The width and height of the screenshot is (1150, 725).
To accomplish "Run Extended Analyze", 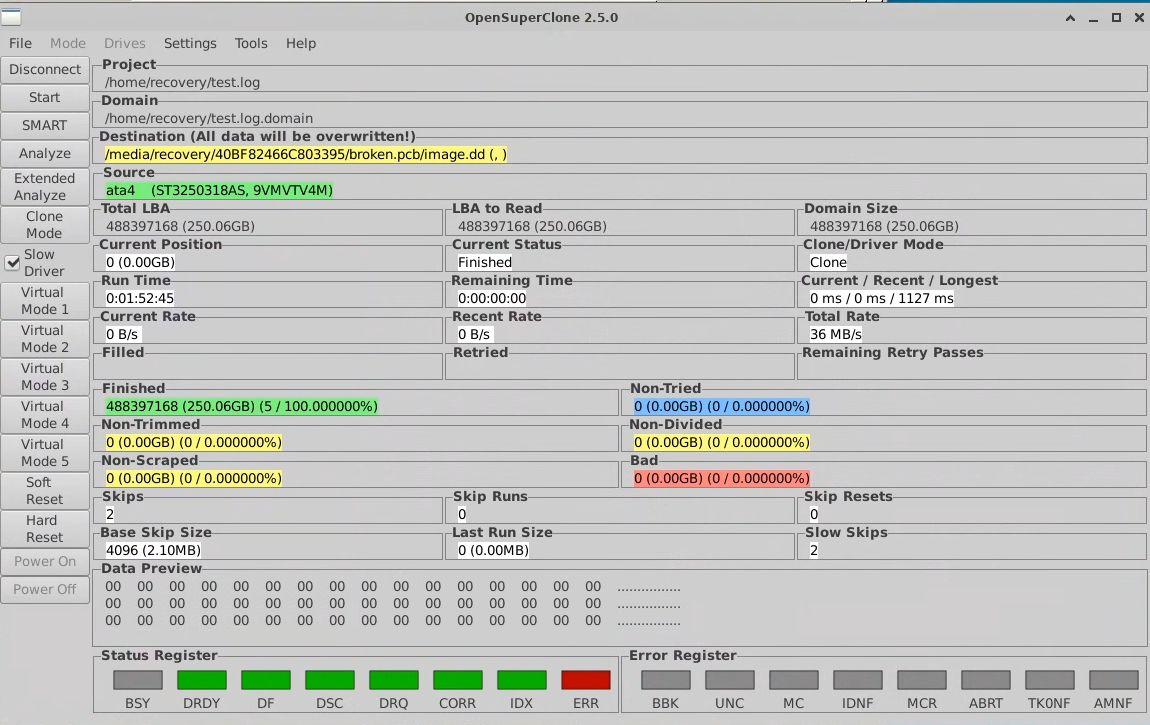I will pos(45,186).
